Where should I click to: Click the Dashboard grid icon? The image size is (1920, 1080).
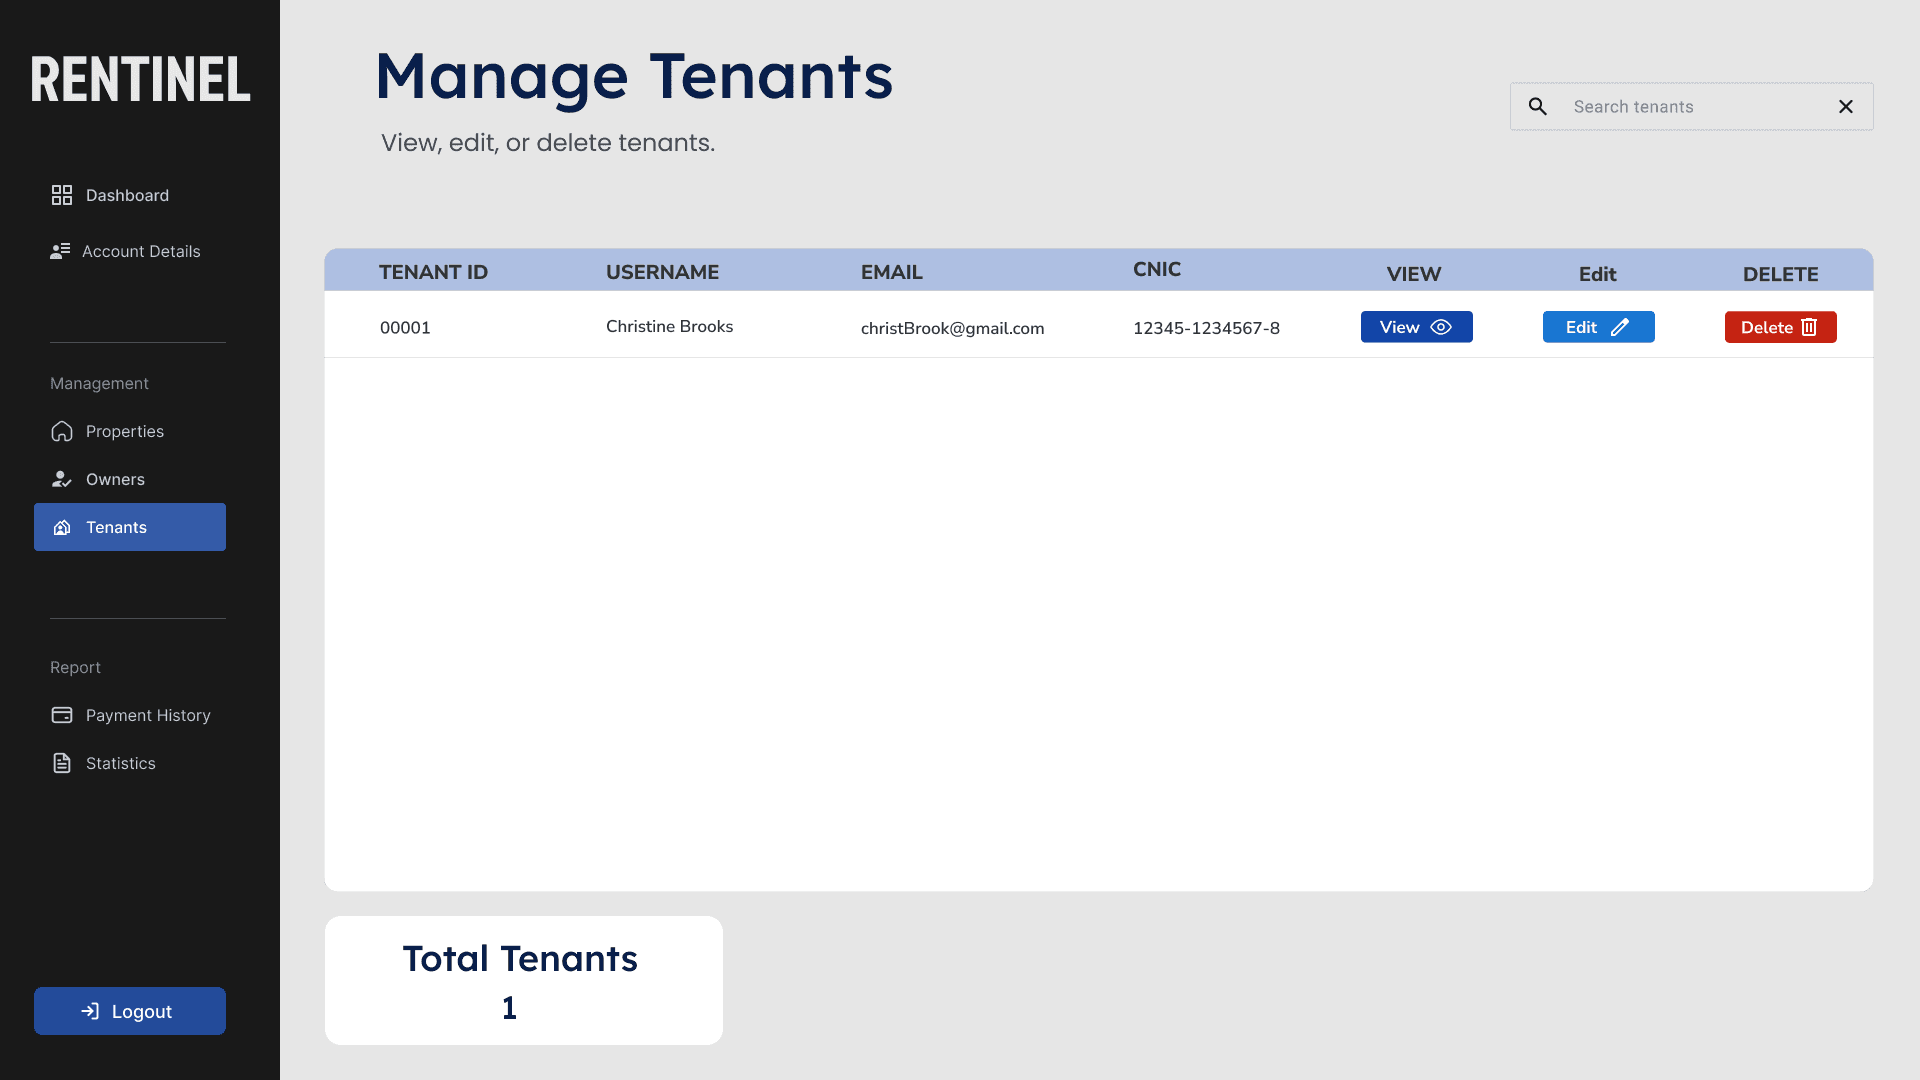coord(62,195)
